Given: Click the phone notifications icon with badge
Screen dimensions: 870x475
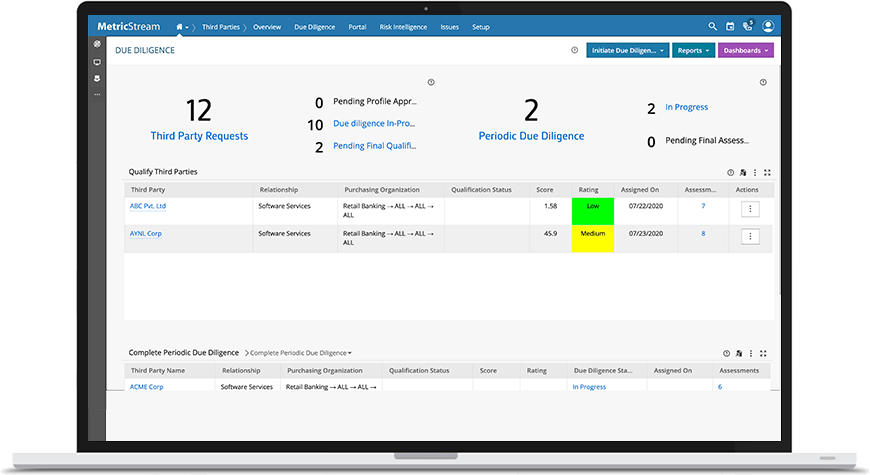Looking at the screenshot, I should pos(747,27).
